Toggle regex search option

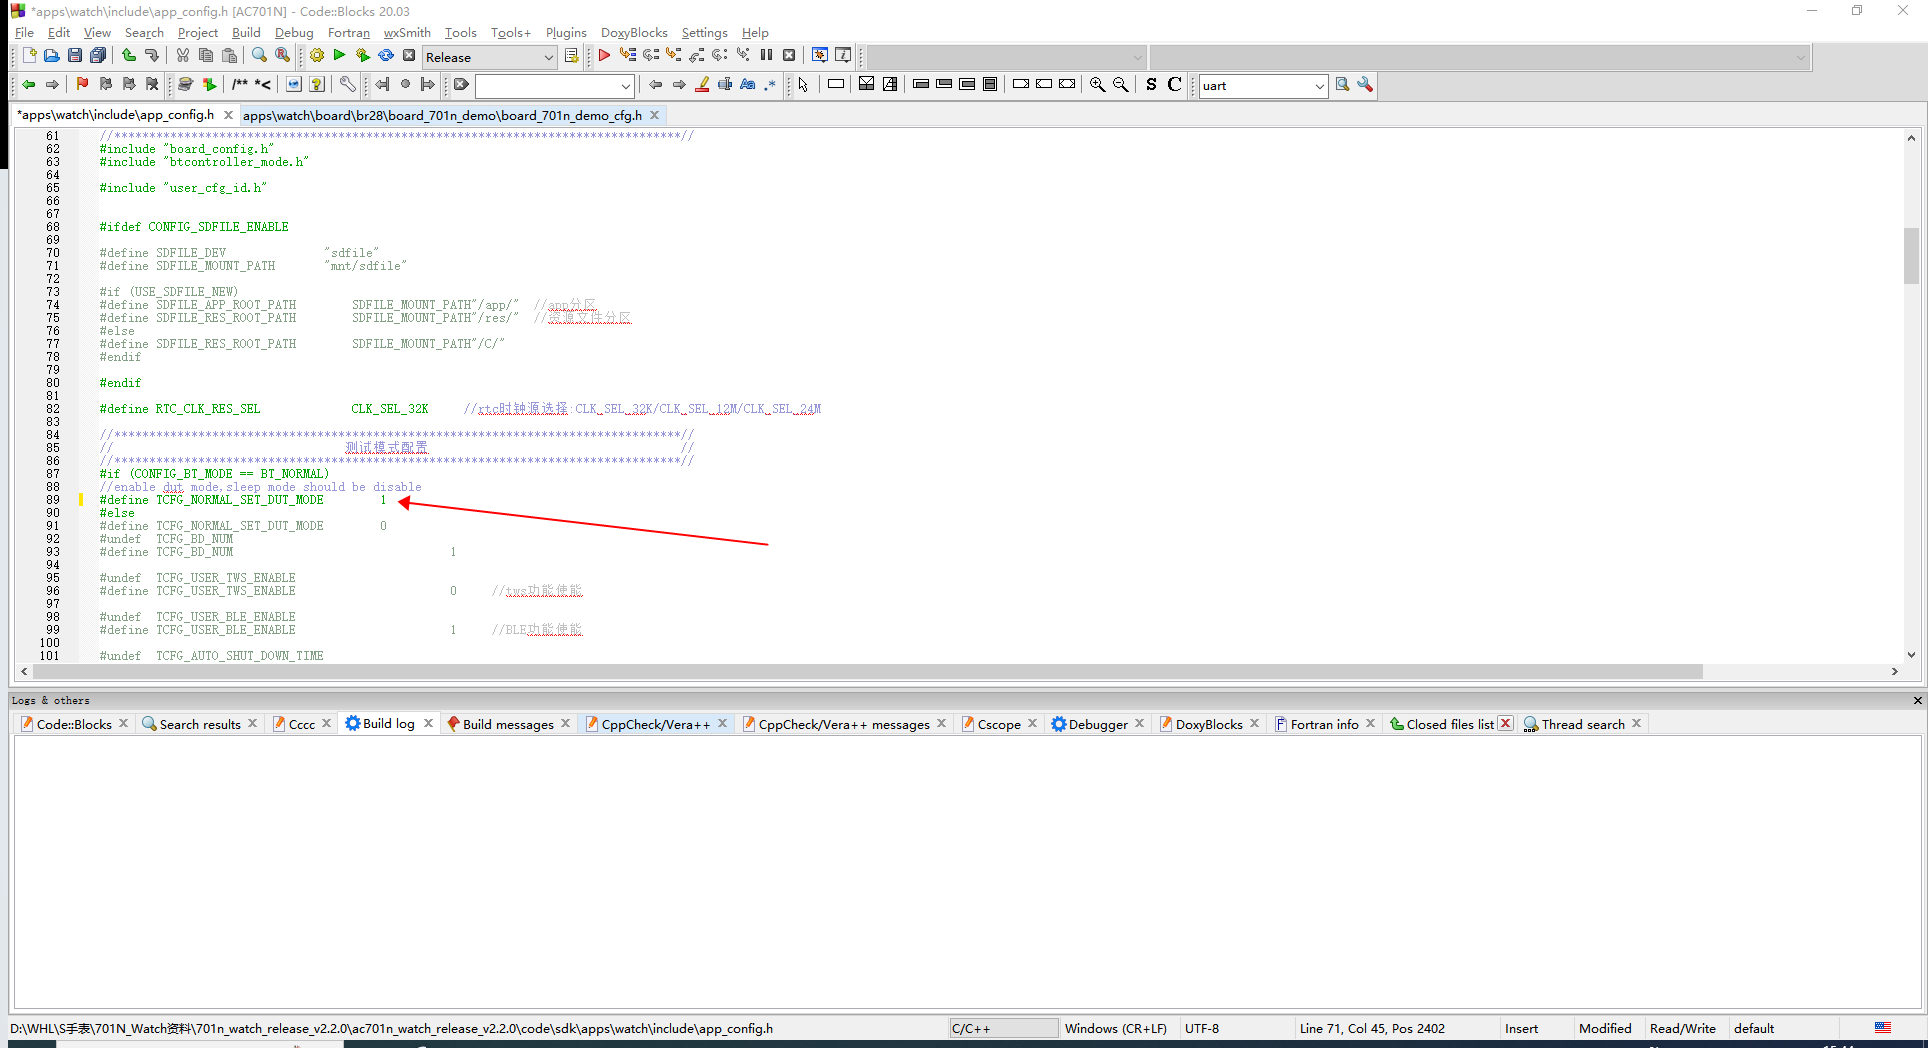[770, 85]
